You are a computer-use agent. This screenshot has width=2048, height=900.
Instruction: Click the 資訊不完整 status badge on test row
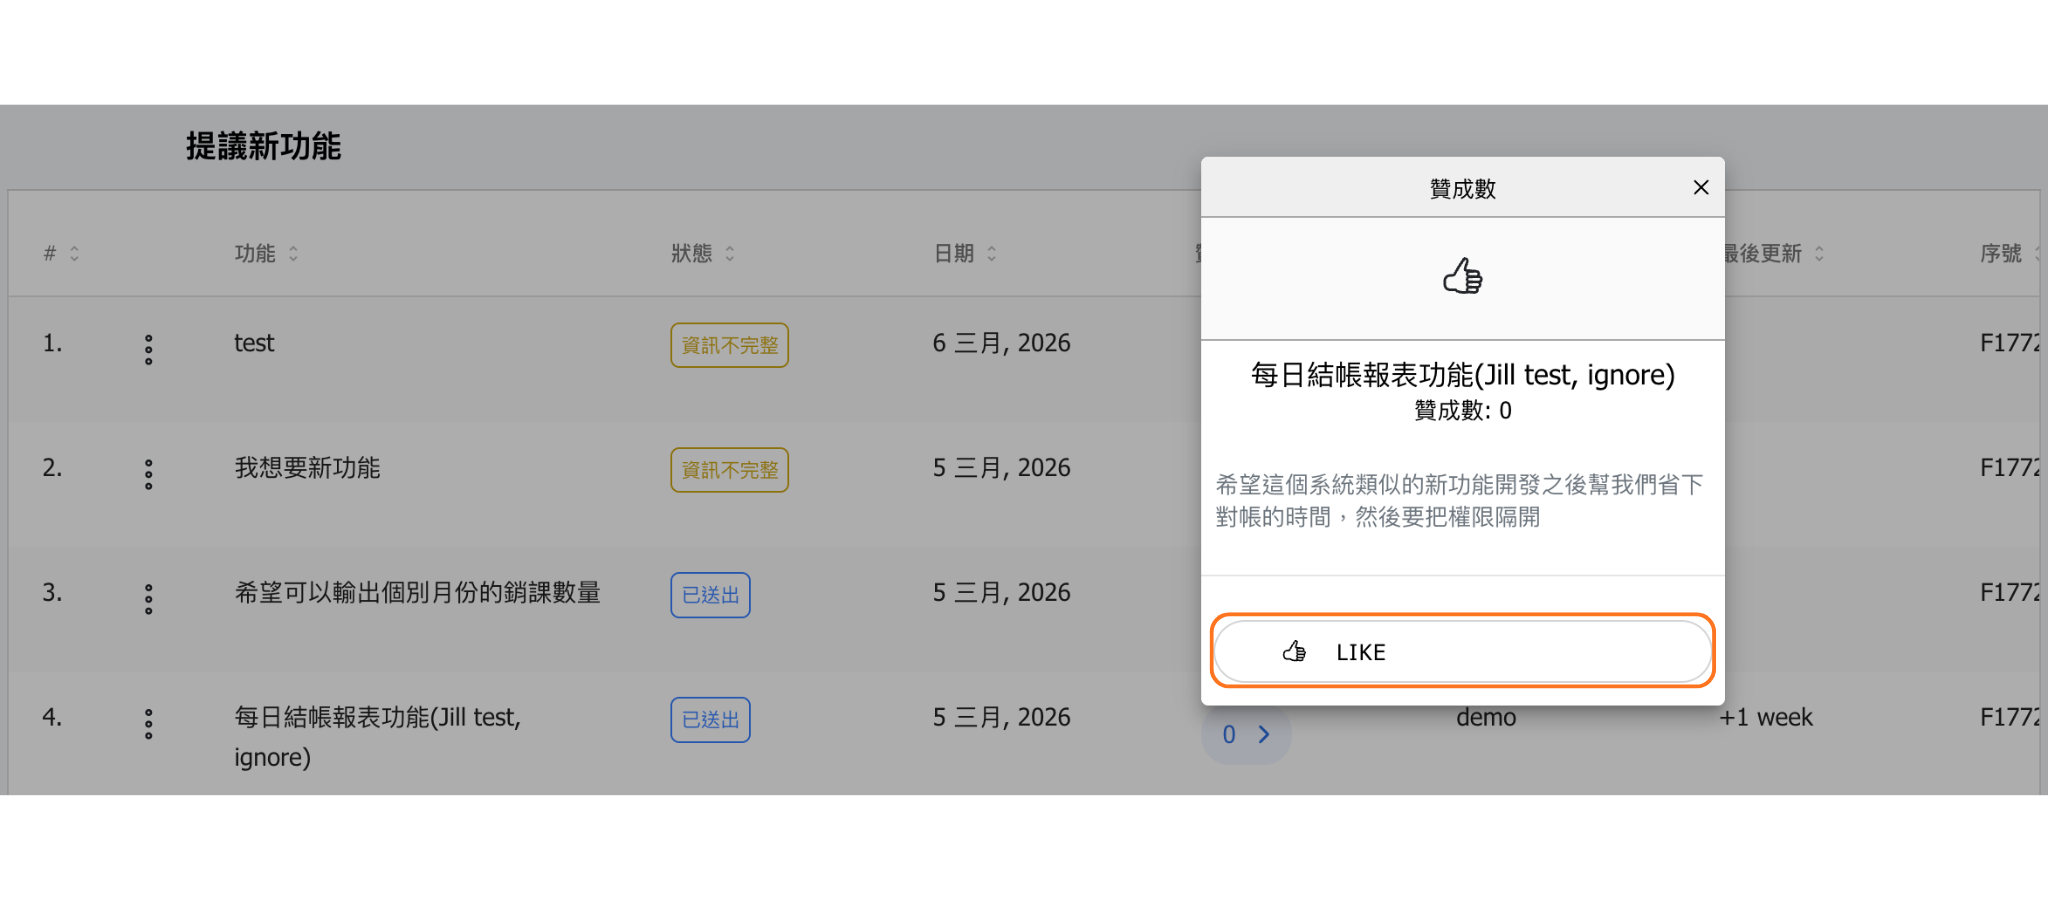click(x=729, y=345)
